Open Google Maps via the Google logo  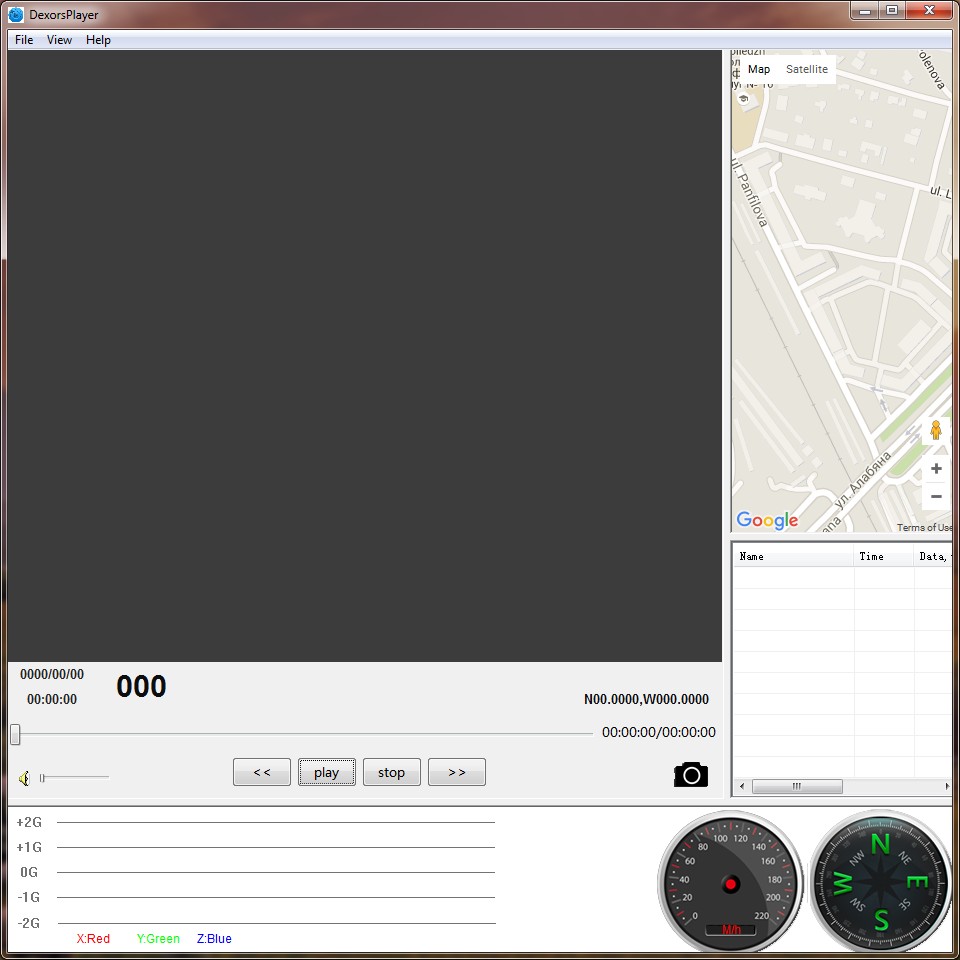(x=766, y=520)
